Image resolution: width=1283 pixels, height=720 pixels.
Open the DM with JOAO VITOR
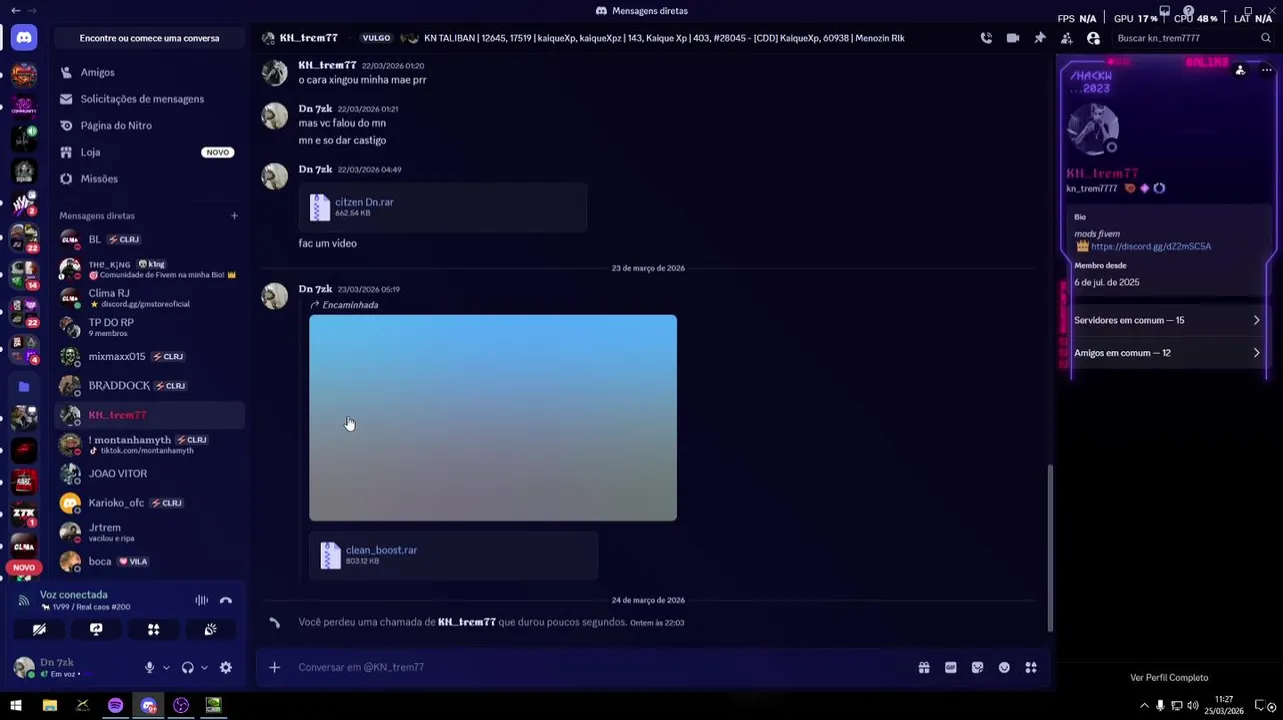149,473
